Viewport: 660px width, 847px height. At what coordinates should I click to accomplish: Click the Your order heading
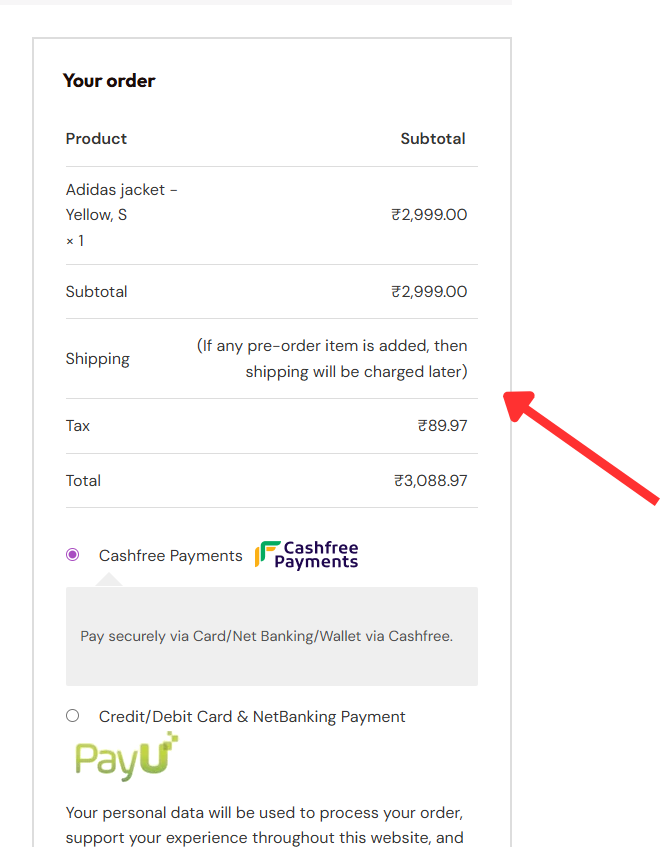click(x=109, y=81)
